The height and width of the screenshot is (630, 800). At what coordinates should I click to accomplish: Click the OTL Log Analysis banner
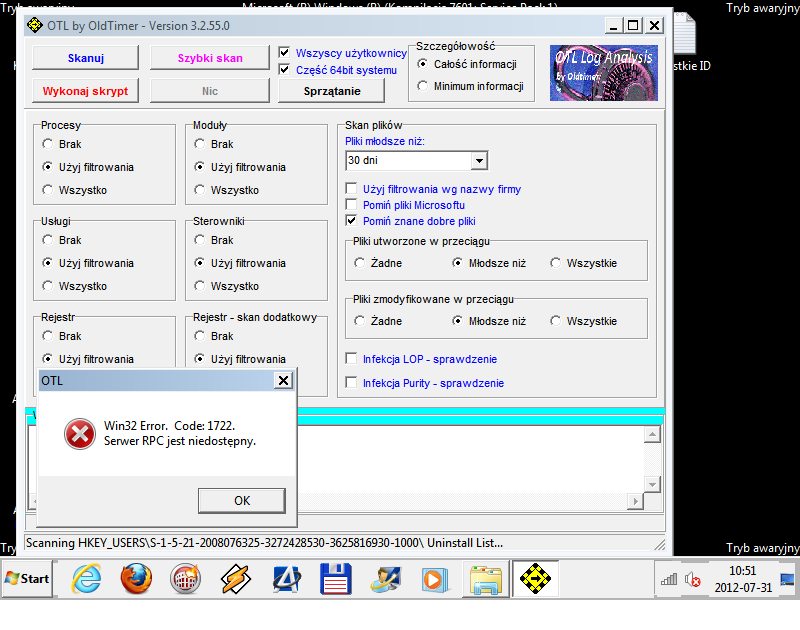tap(604, 73)
